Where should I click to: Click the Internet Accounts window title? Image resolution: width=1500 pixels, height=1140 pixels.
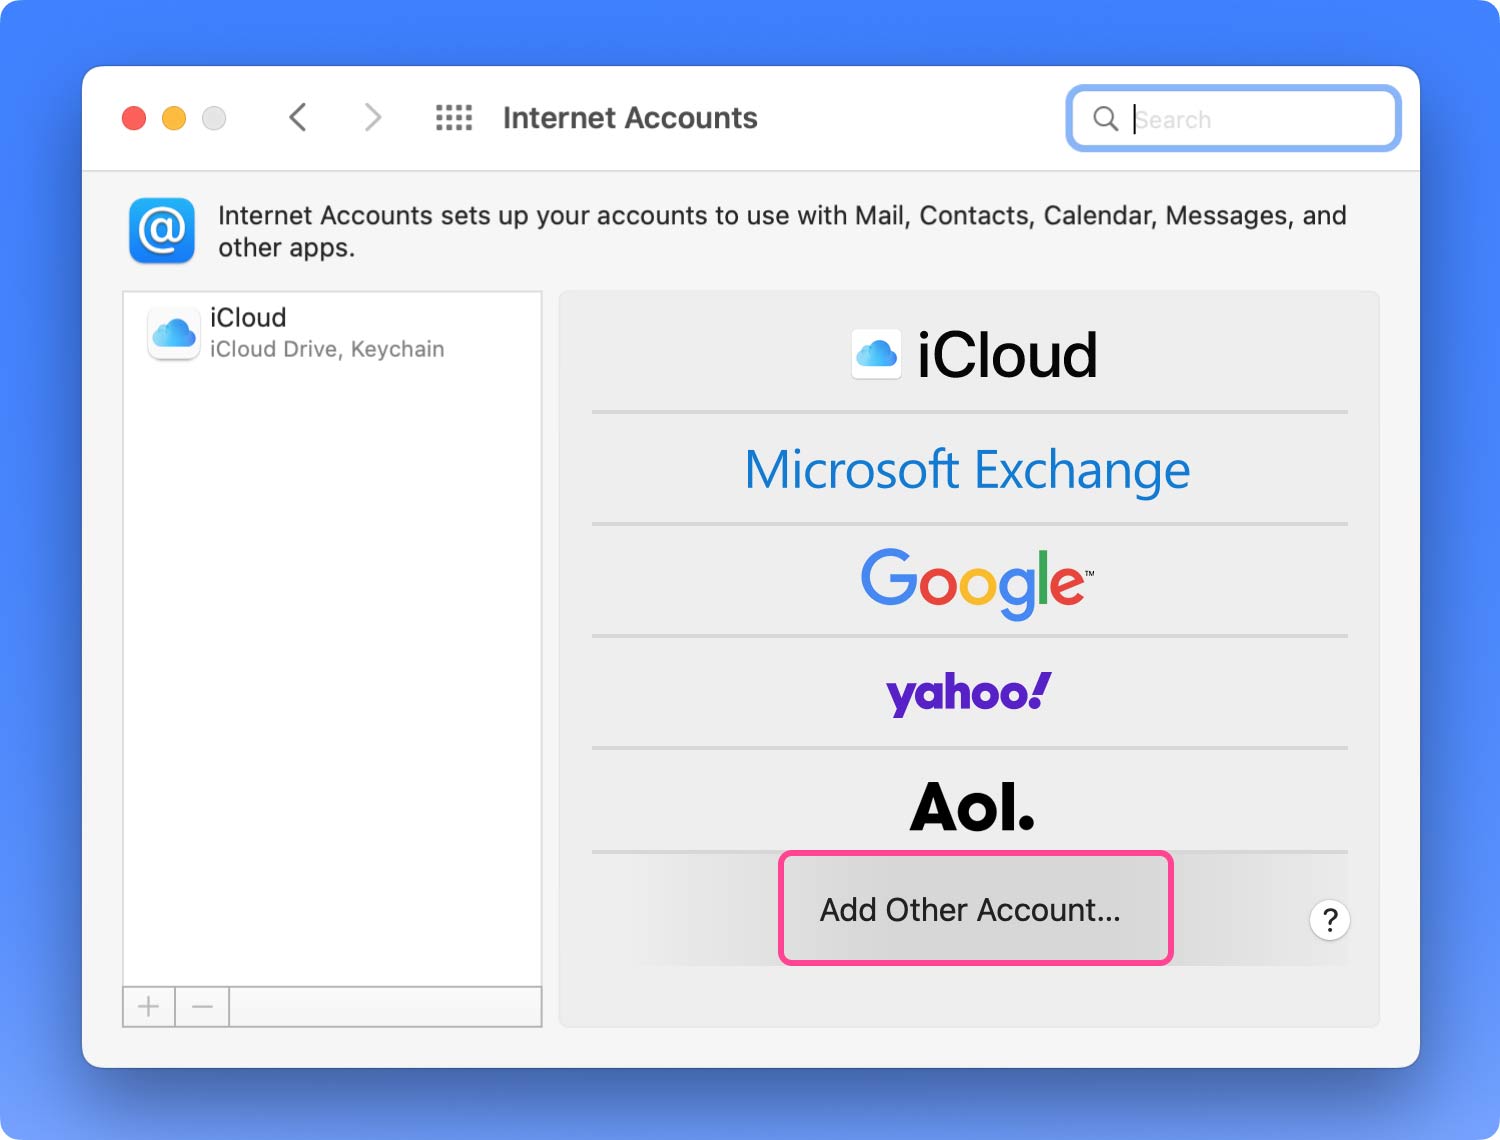click(x=630, y=118)
